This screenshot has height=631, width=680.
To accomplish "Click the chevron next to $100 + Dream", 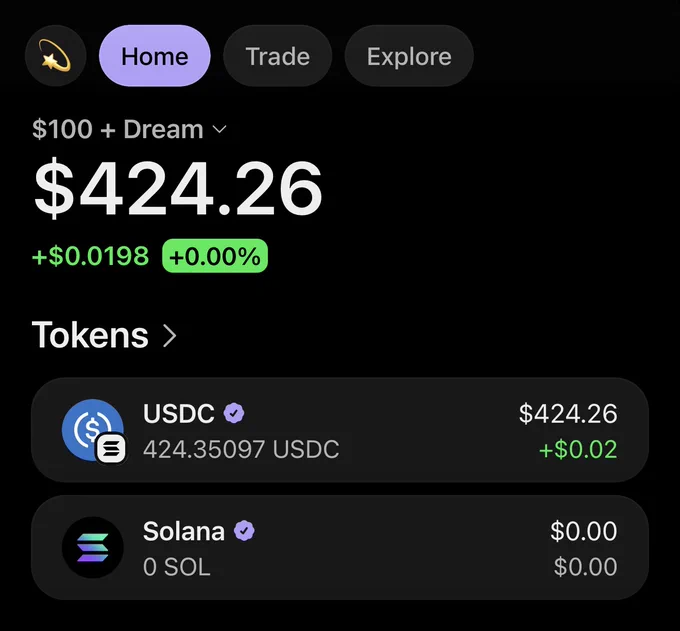I will [219, 129].
